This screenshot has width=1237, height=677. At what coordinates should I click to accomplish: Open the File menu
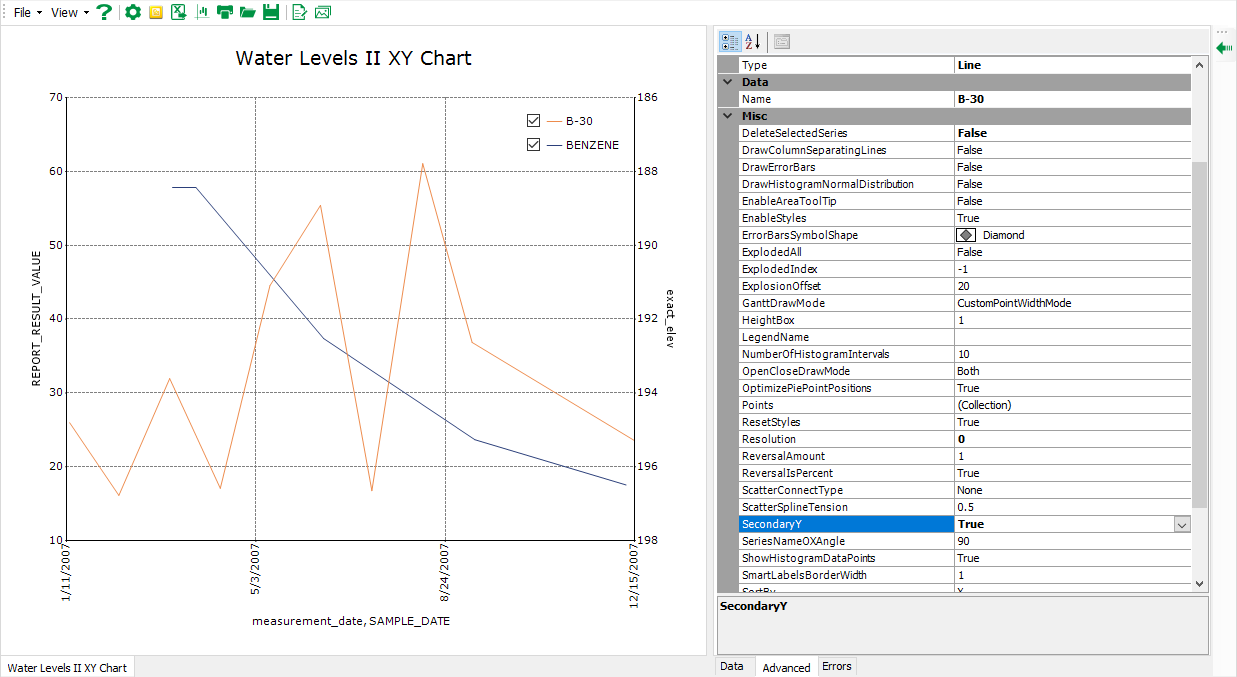coord(27,12)
